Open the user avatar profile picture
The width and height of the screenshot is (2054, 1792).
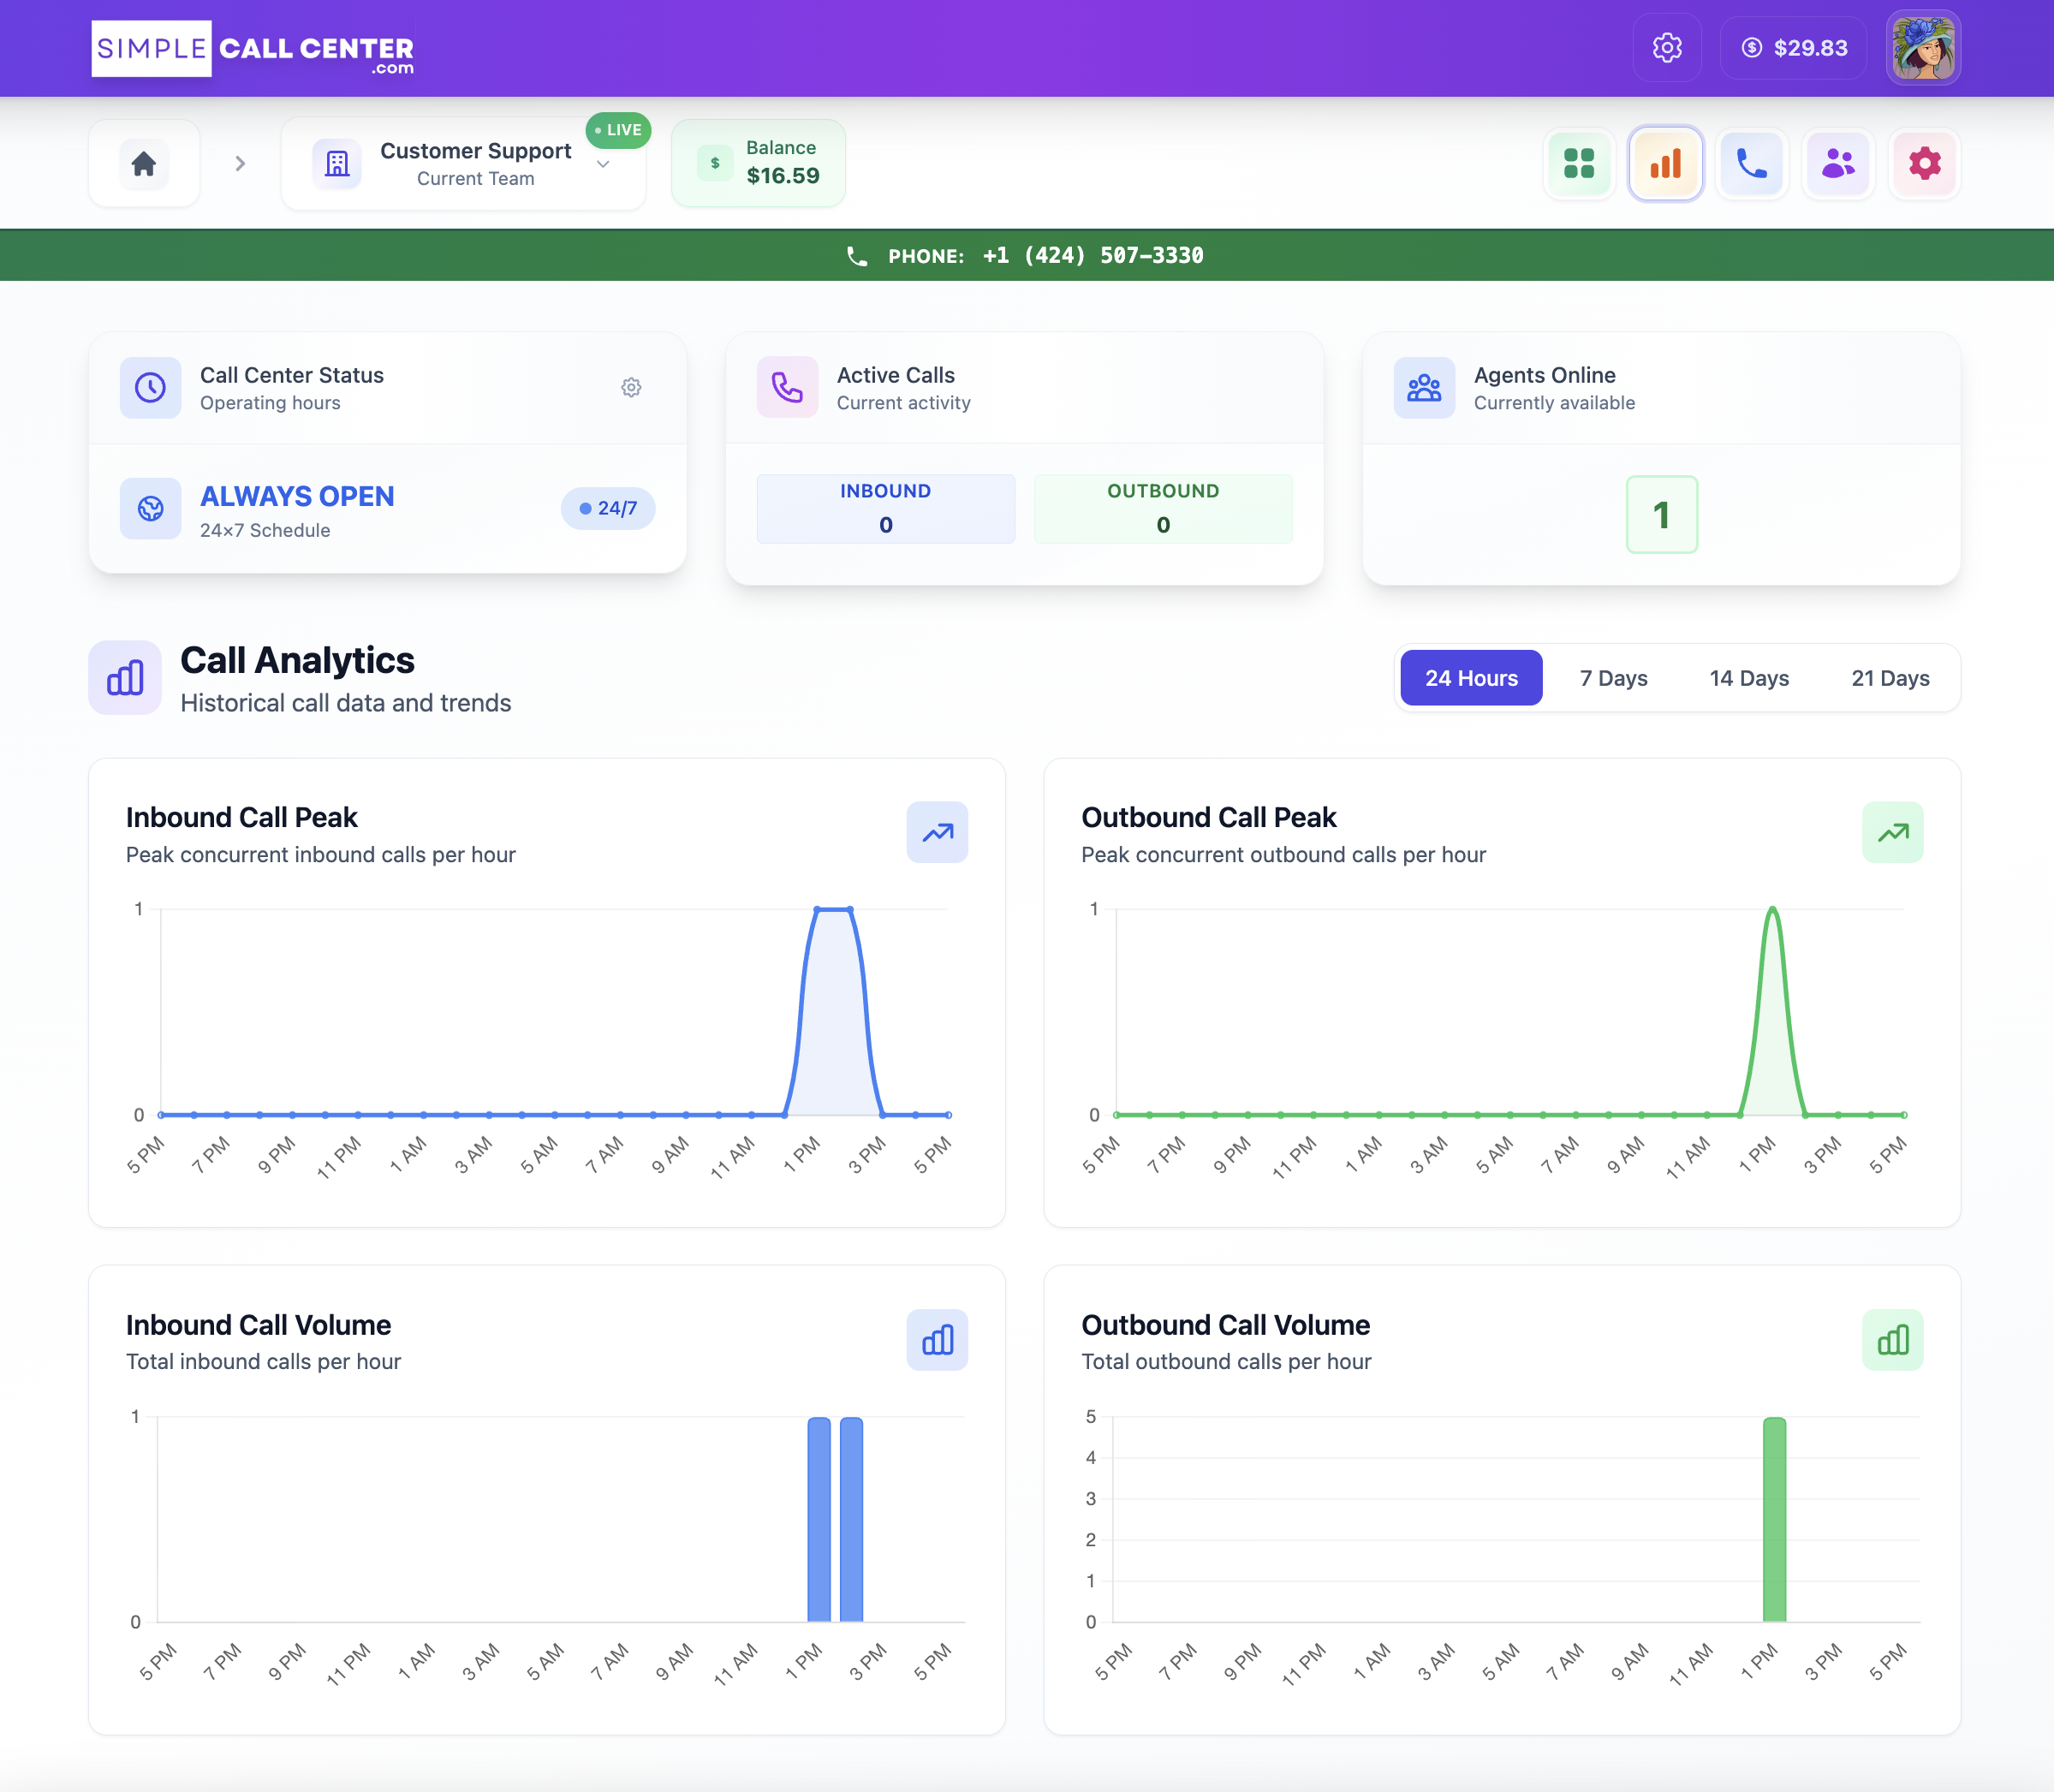click(1922, 47)
